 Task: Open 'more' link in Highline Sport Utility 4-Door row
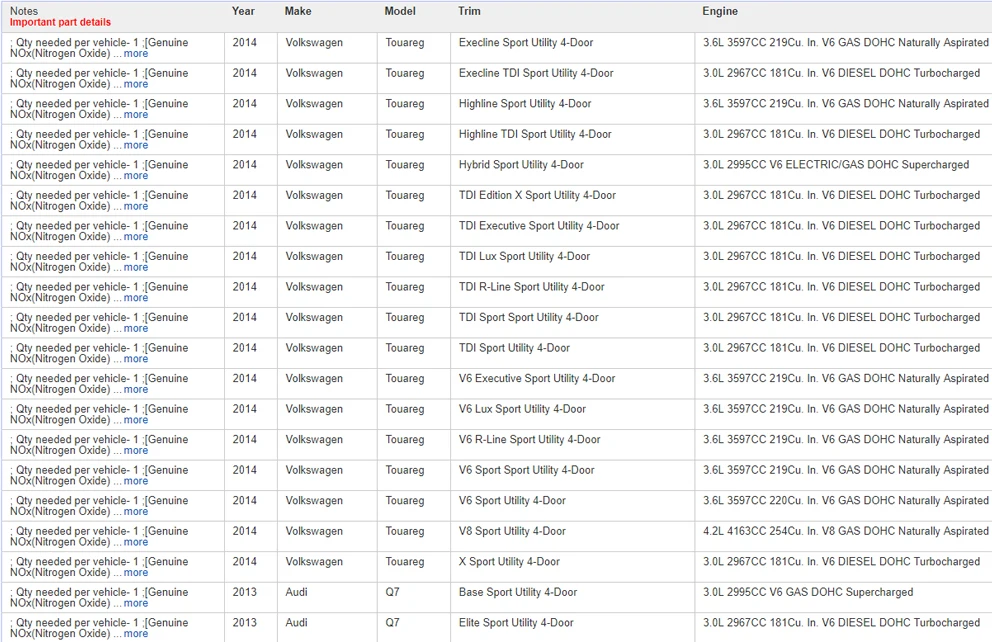(x=135, y=114)
